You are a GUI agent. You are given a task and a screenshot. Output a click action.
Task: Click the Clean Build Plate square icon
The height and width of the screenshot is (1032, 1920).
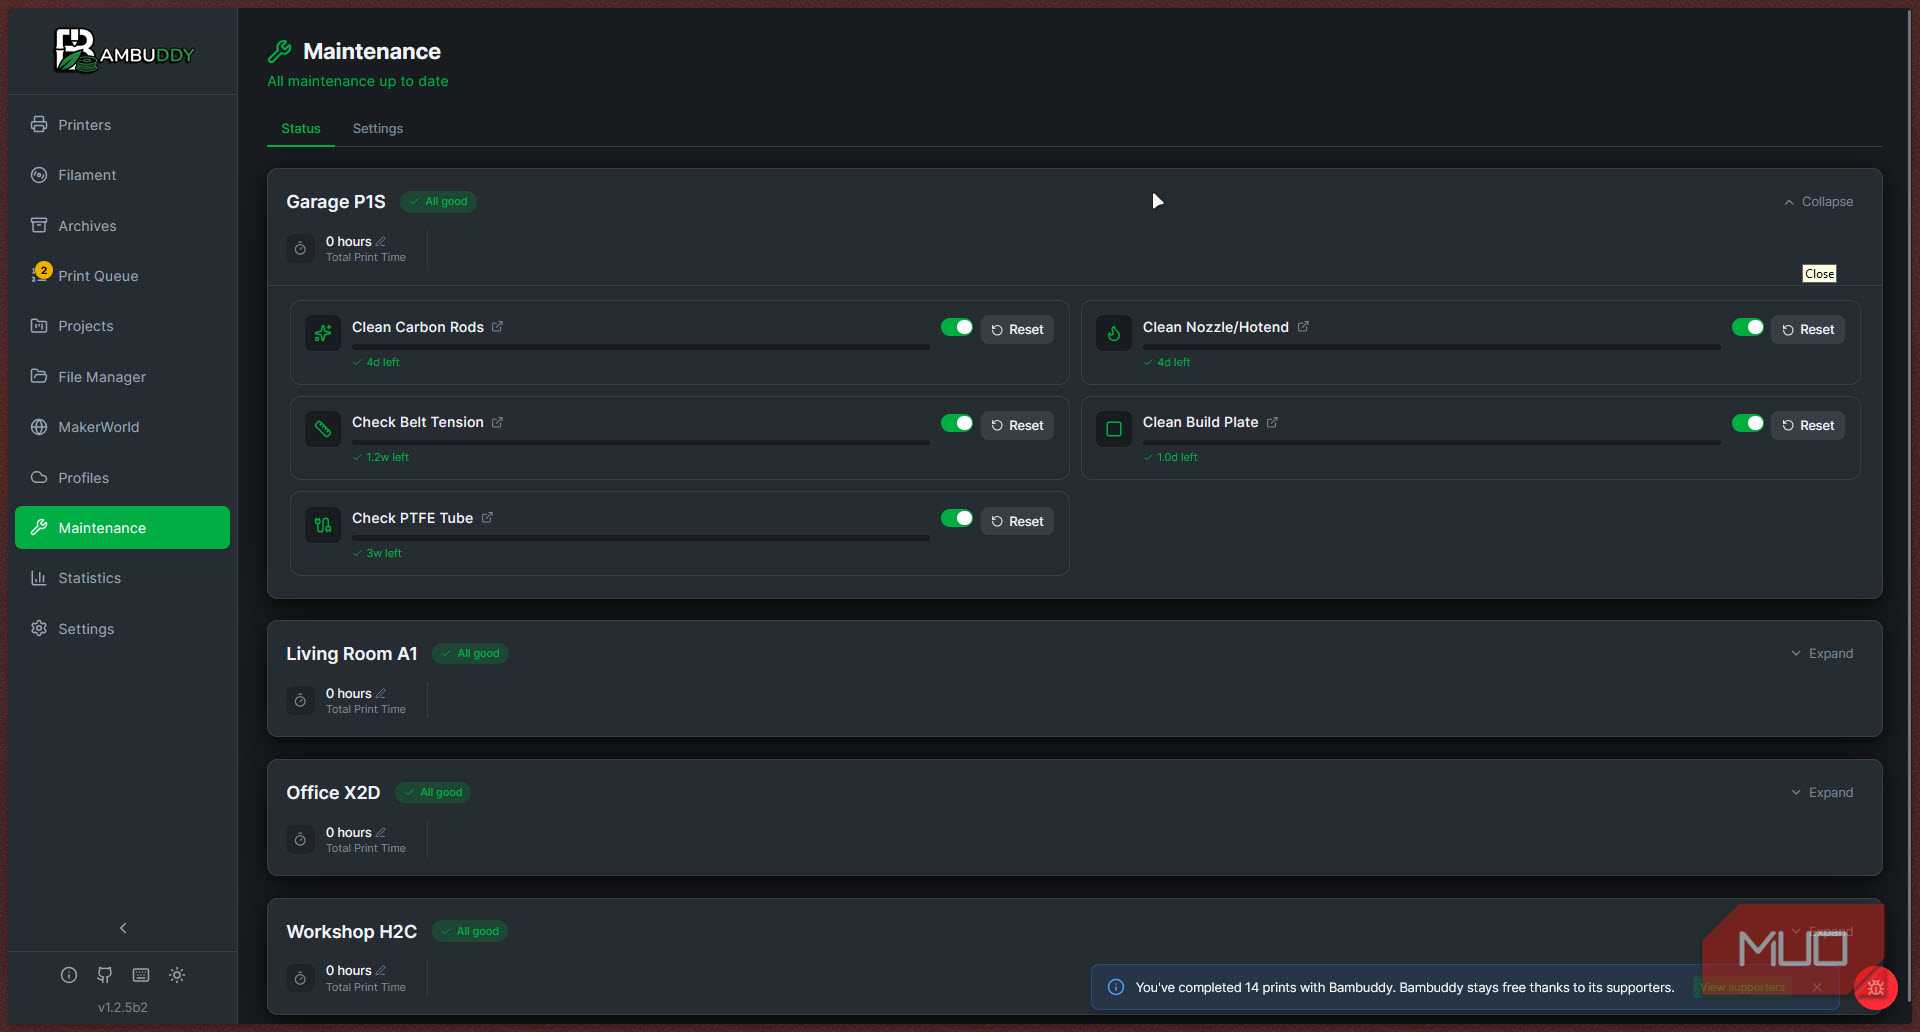pyautogui.click(x=1114, y=430)
